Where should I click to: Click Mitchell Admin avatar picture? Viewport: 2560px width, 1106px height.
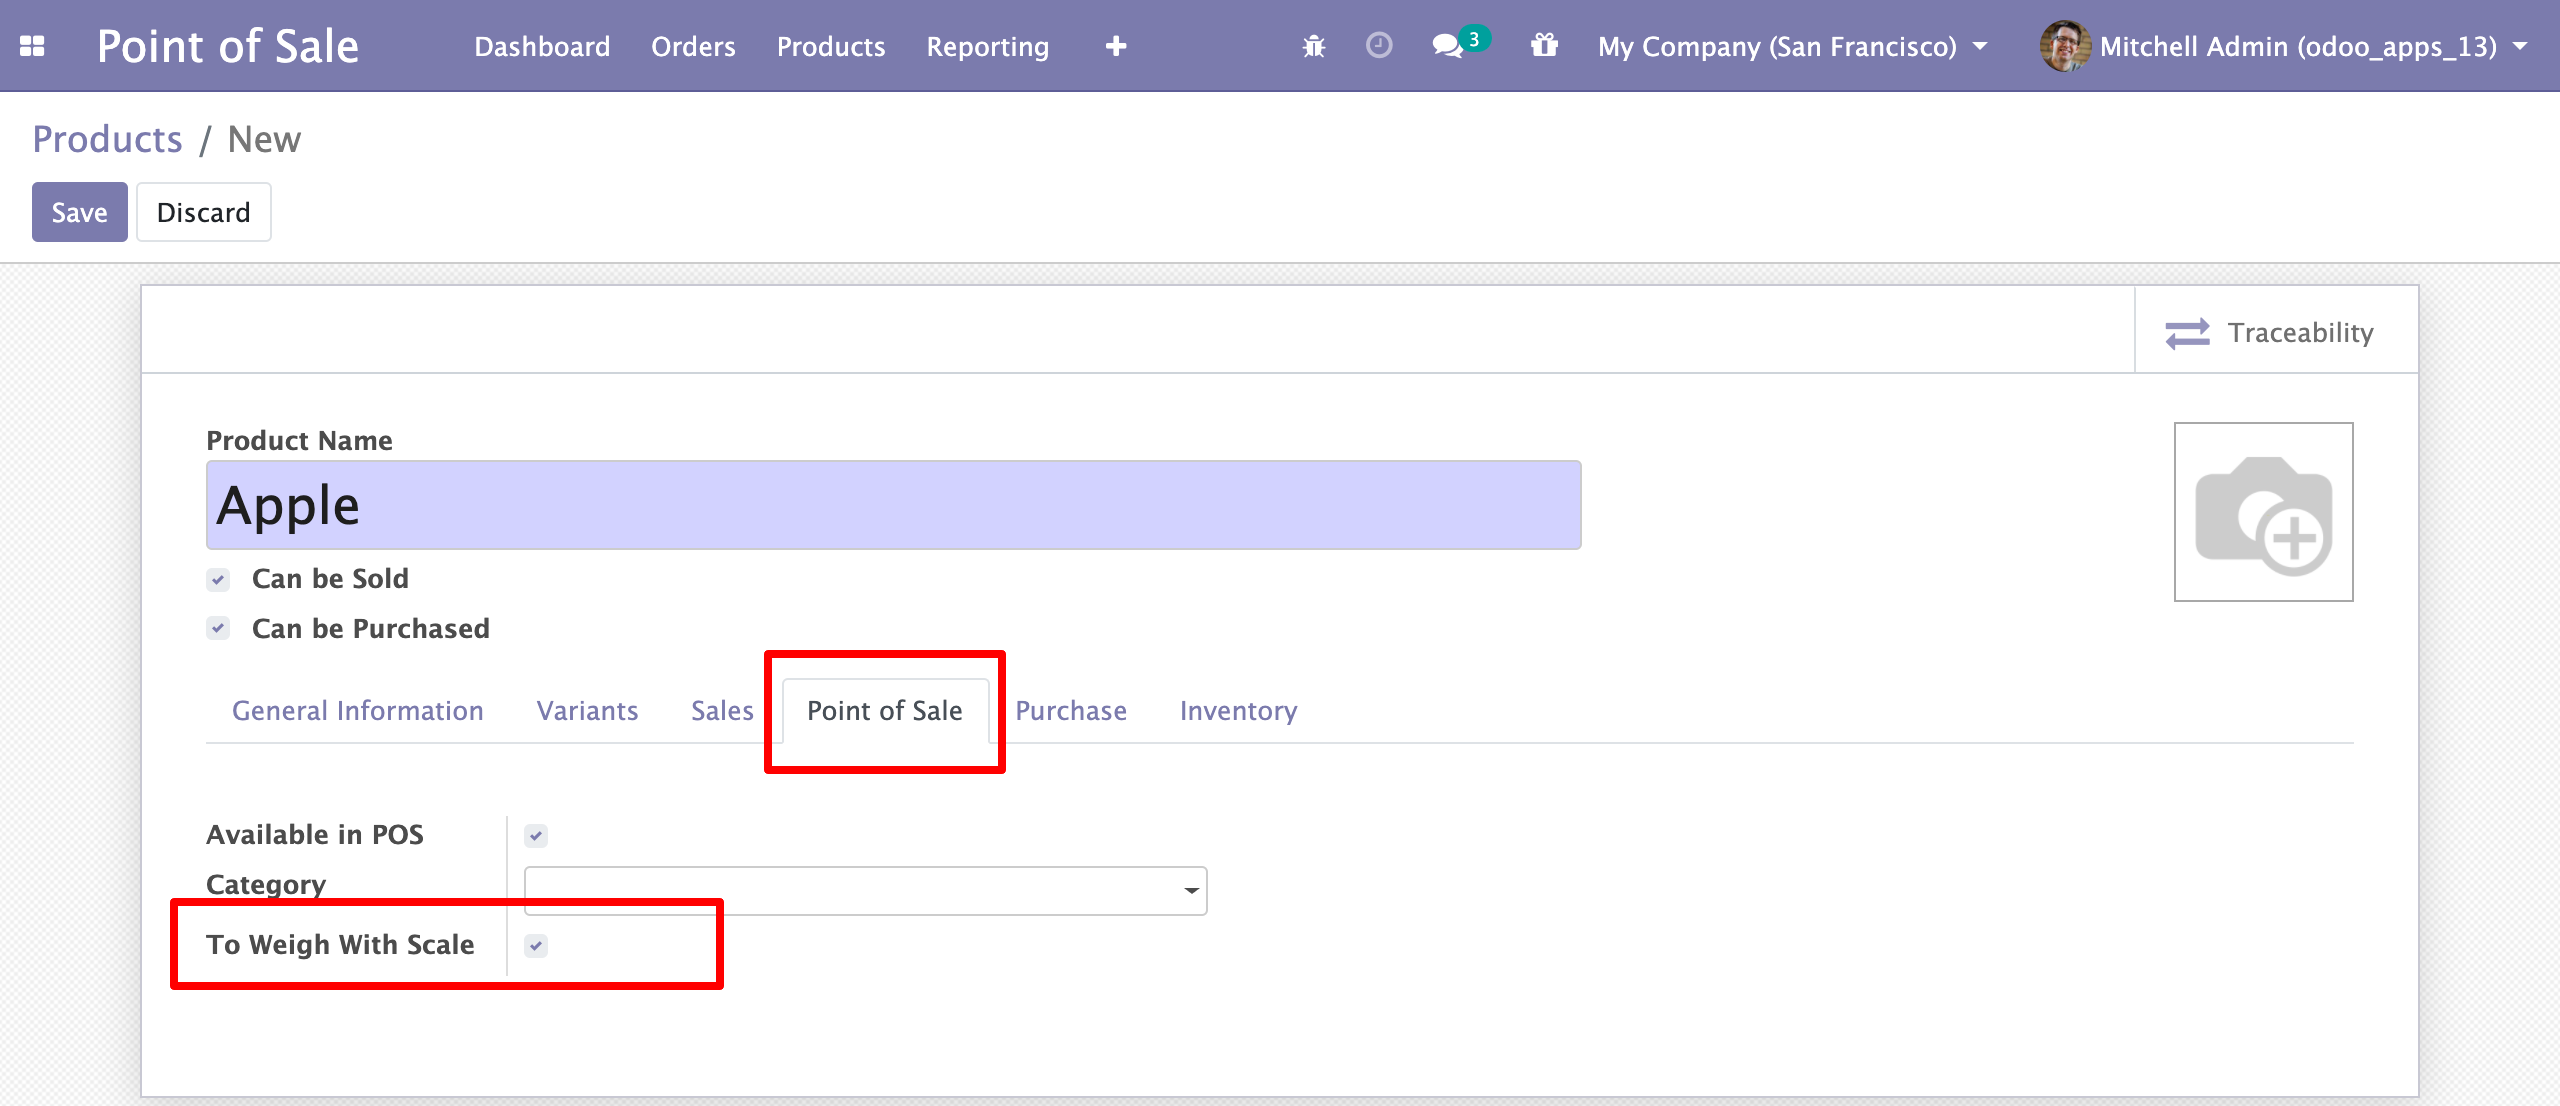click(2064, 46)
